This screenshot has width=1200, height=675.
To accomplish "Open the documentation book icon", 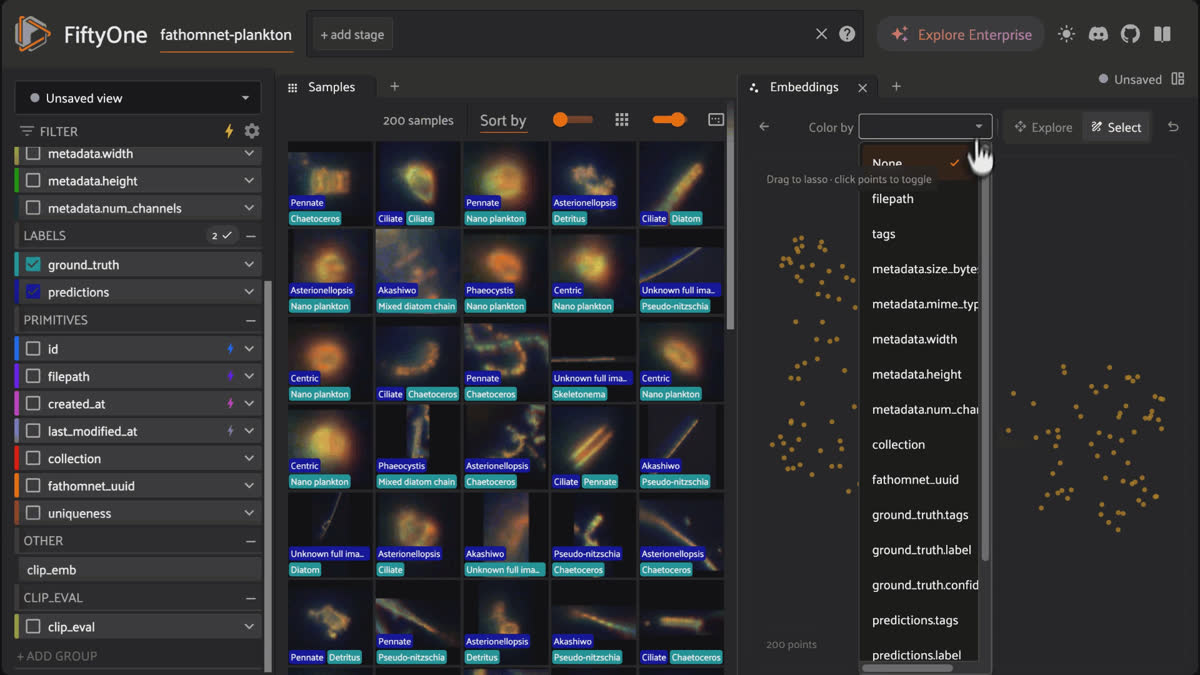I will click(x=1162, y=34).
